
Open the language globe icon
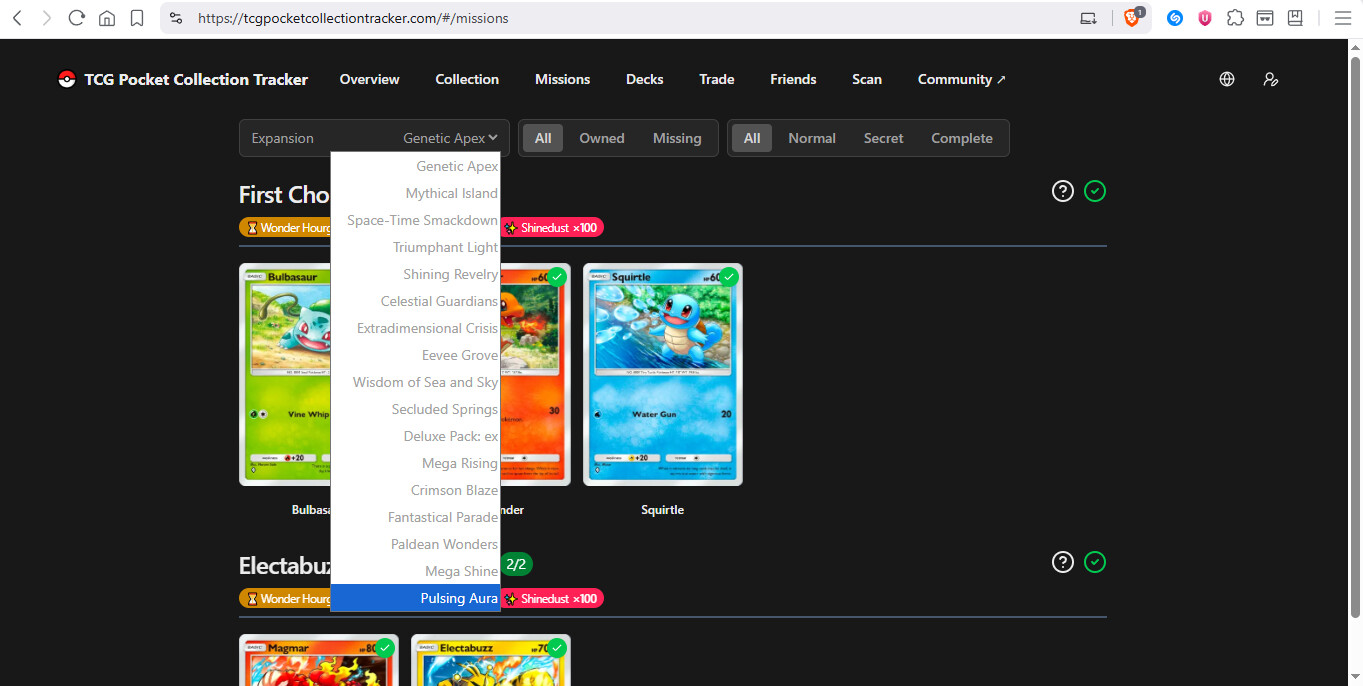pos(1227,79)
